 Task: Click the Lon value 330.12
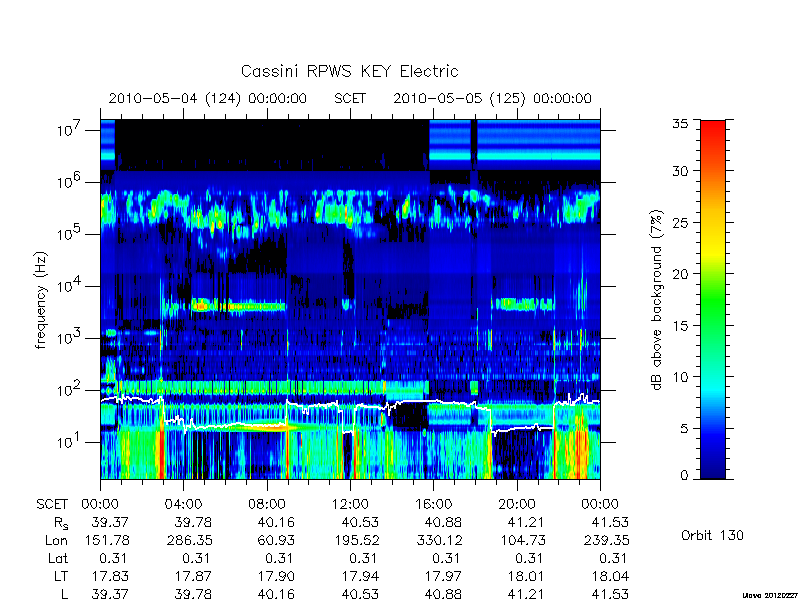(440, 540)
